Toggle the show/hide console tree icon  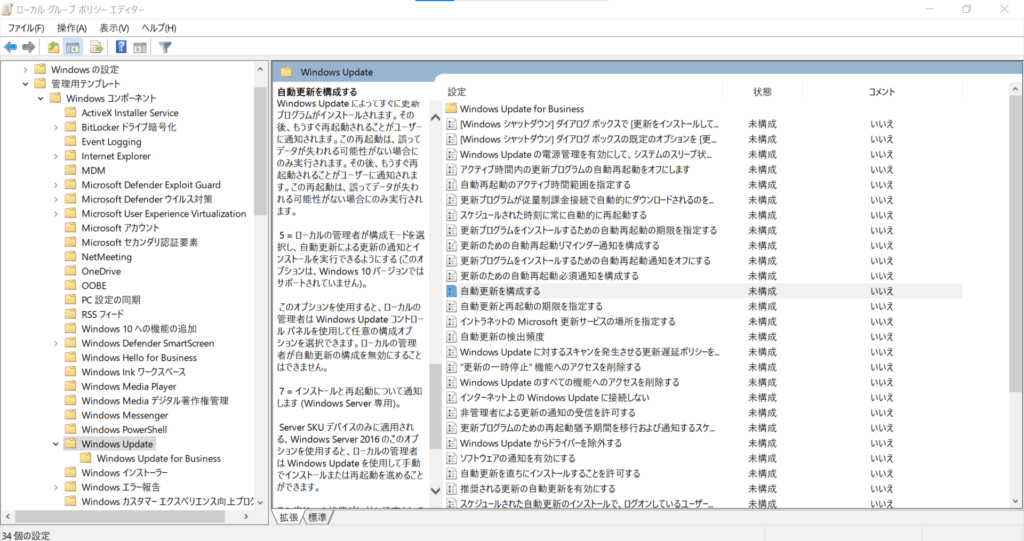coord(73,47)
